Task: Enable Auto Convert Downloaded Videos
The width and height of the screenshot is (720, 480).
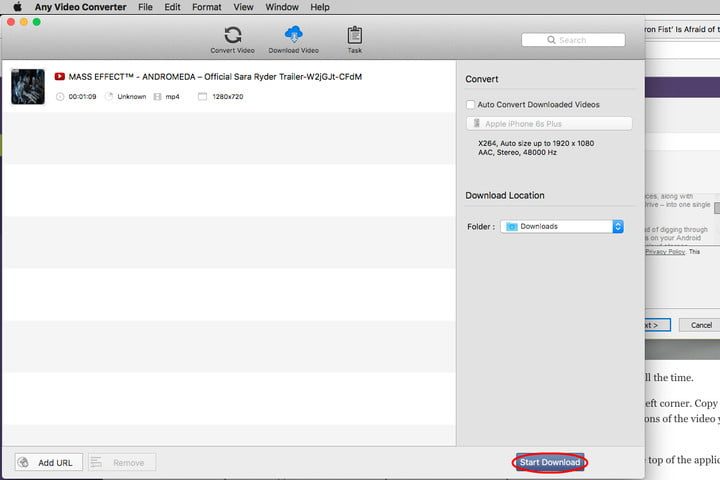Action: [x=470, y=104]
